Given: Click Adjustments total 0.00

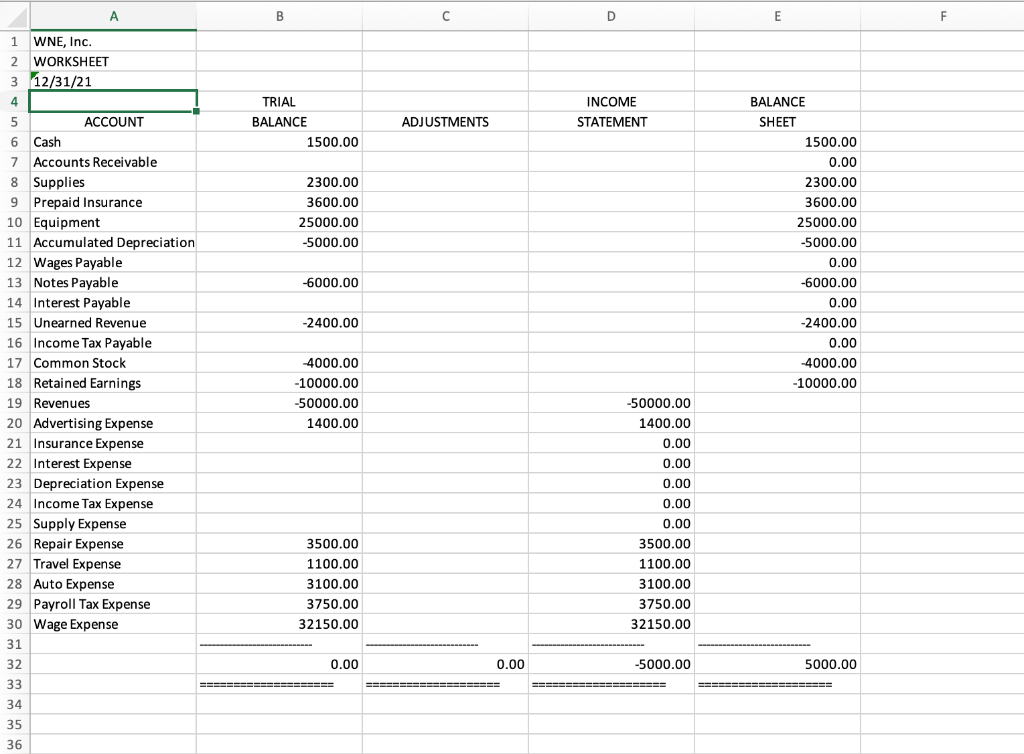Looking at the screenshot, I should tap(445, 664).
